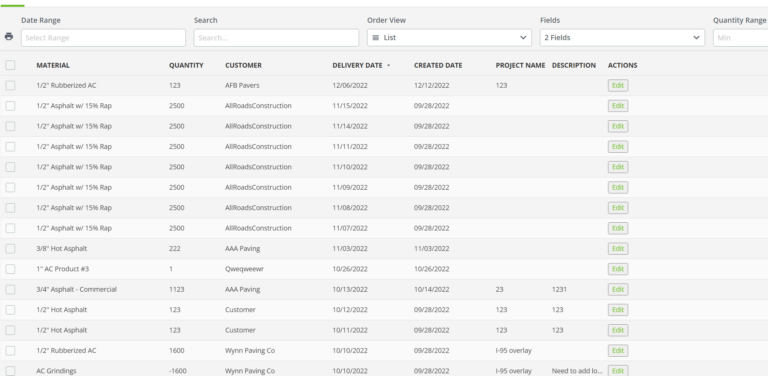Edit the order delivered 11/08/2022
Image resolution: width=768 pixels, height=376 pixels.
[618, 208]
